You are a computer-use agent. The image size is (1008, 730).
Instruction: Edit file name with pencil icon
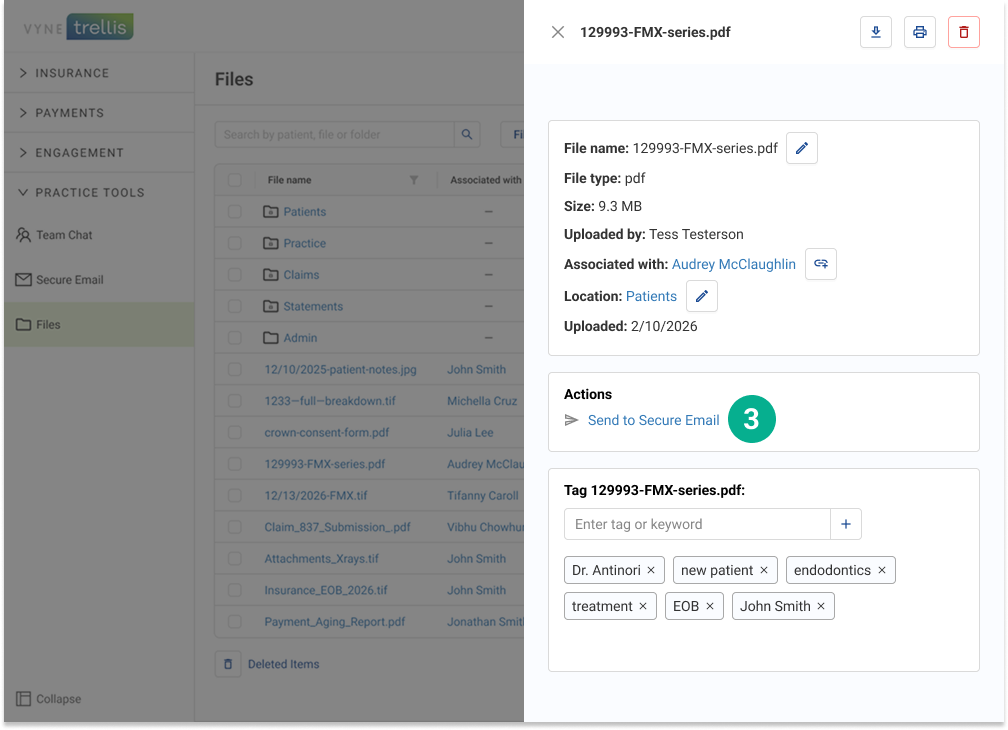tap(801, 148)
